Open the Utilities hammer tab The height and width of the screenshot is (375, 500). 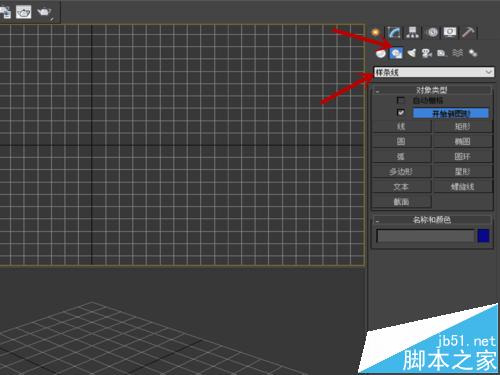coord(469,32)
